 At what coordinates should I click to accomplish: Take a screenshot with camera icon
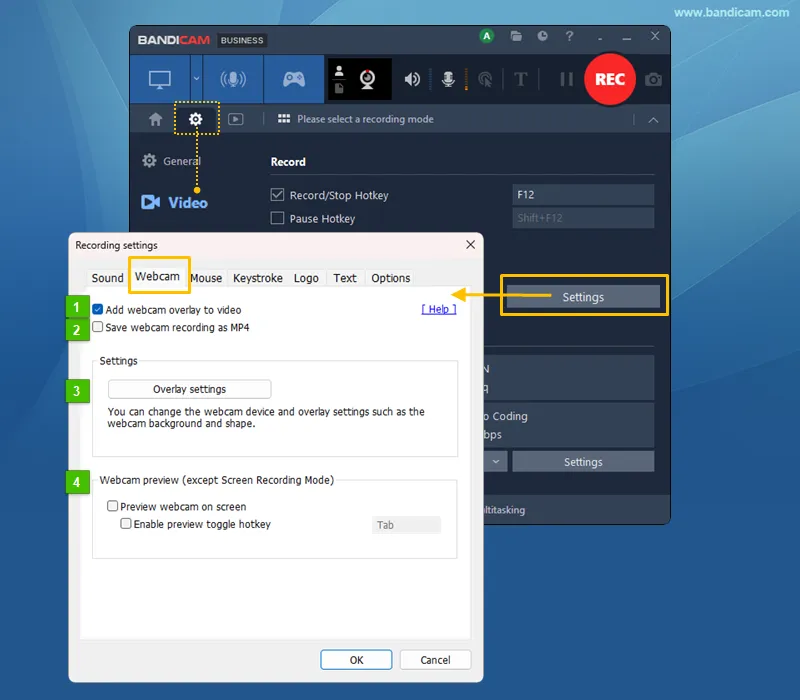click(x=653, y=80)
